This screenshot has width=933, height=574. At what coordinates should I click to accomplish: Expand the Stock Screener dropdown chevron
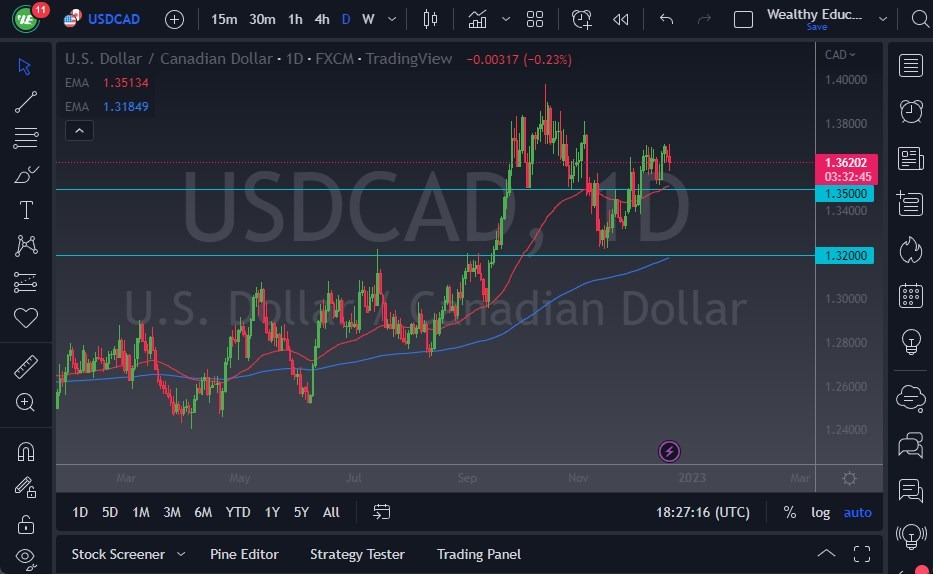181,554
